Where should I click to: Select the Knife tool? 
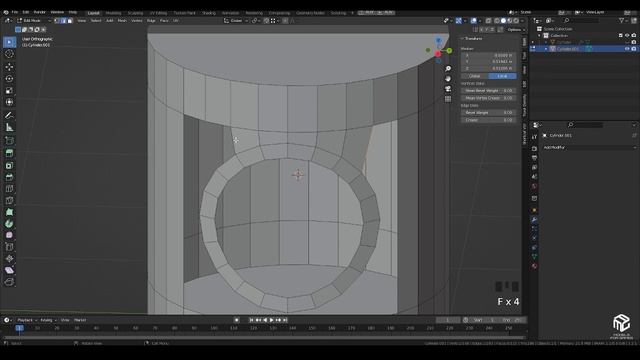pyautogui.click(x=9, y=200)
